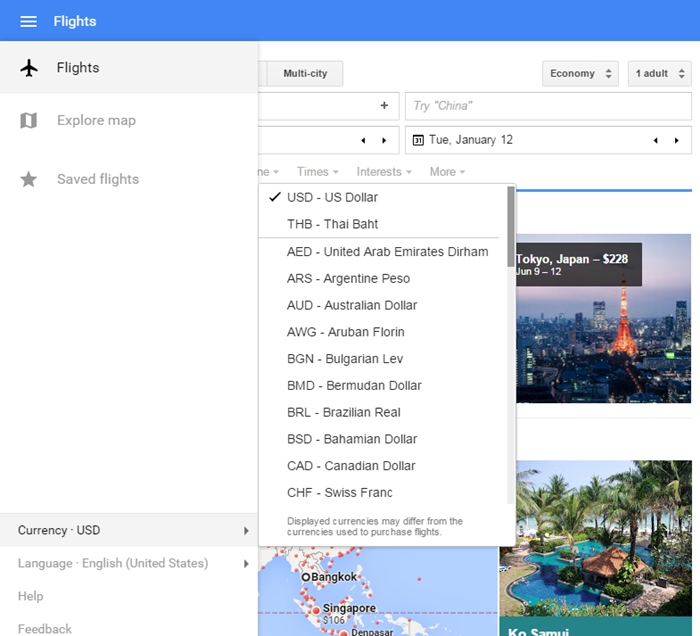Expand the Interests filter dropdown
Screen dimensions: 700x636
[384, 172]
